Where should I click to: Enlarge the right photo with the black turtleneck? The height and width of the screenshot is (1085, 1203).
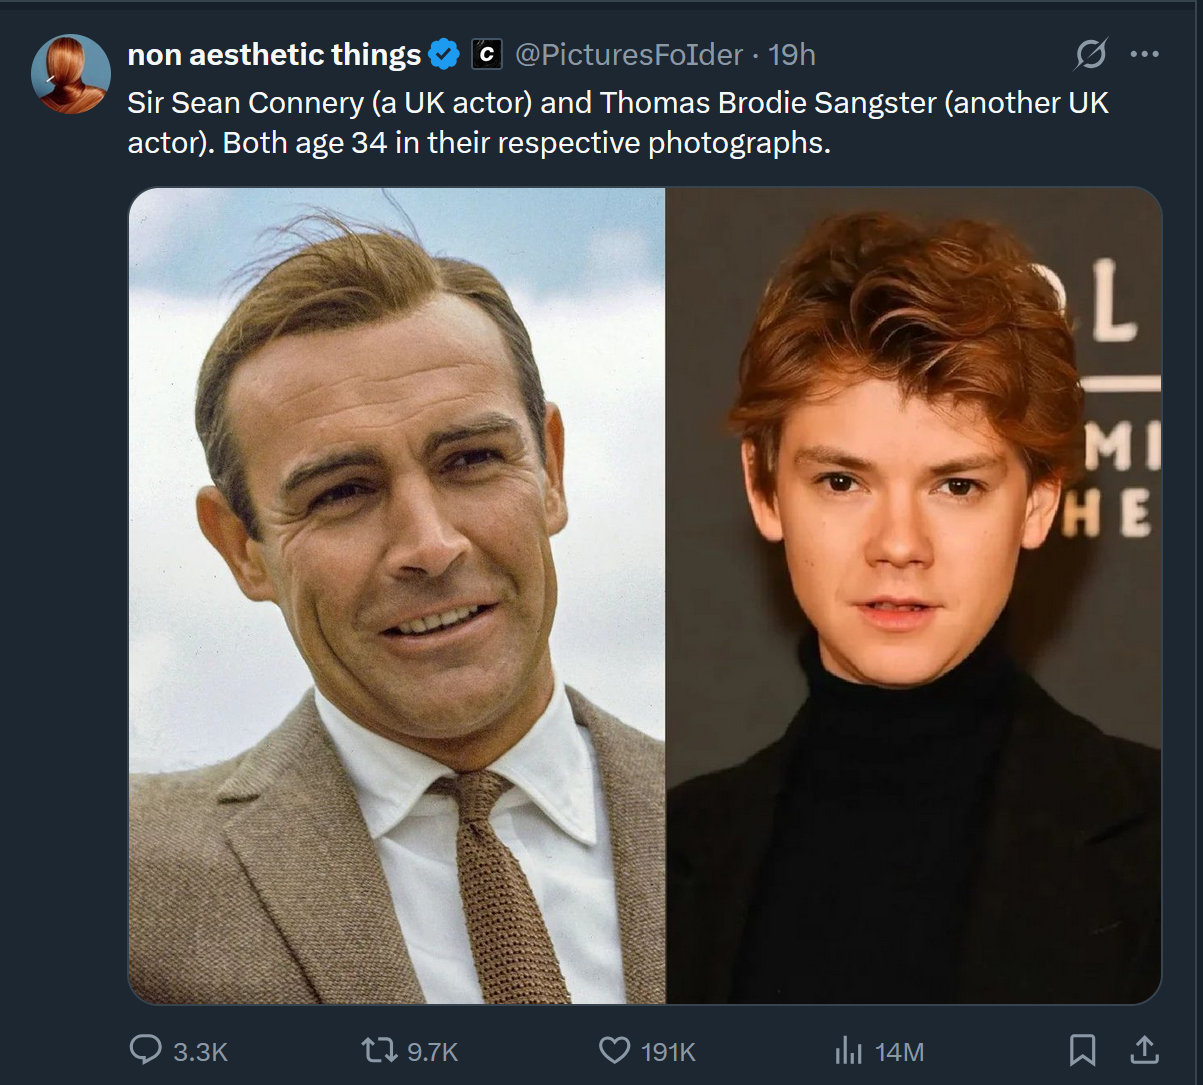(913, 595)
